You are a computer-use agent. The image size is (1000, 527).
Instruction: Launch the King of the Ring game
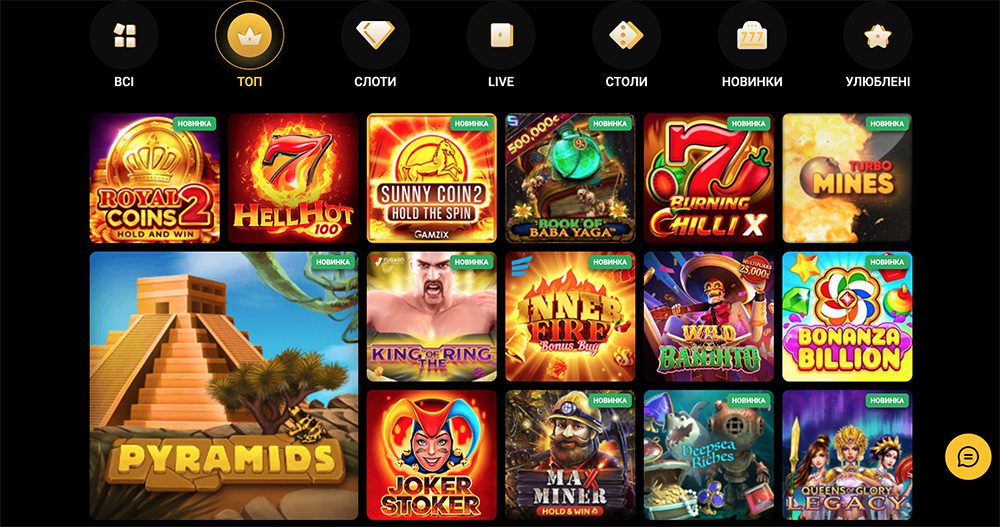pos(432,317)
